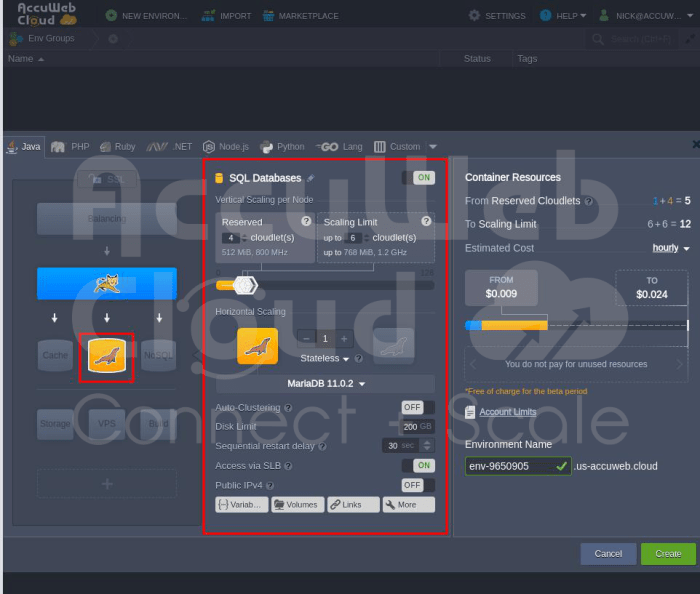Switch to the Java tab
The image size is (700, 594).
pos(24,146)
